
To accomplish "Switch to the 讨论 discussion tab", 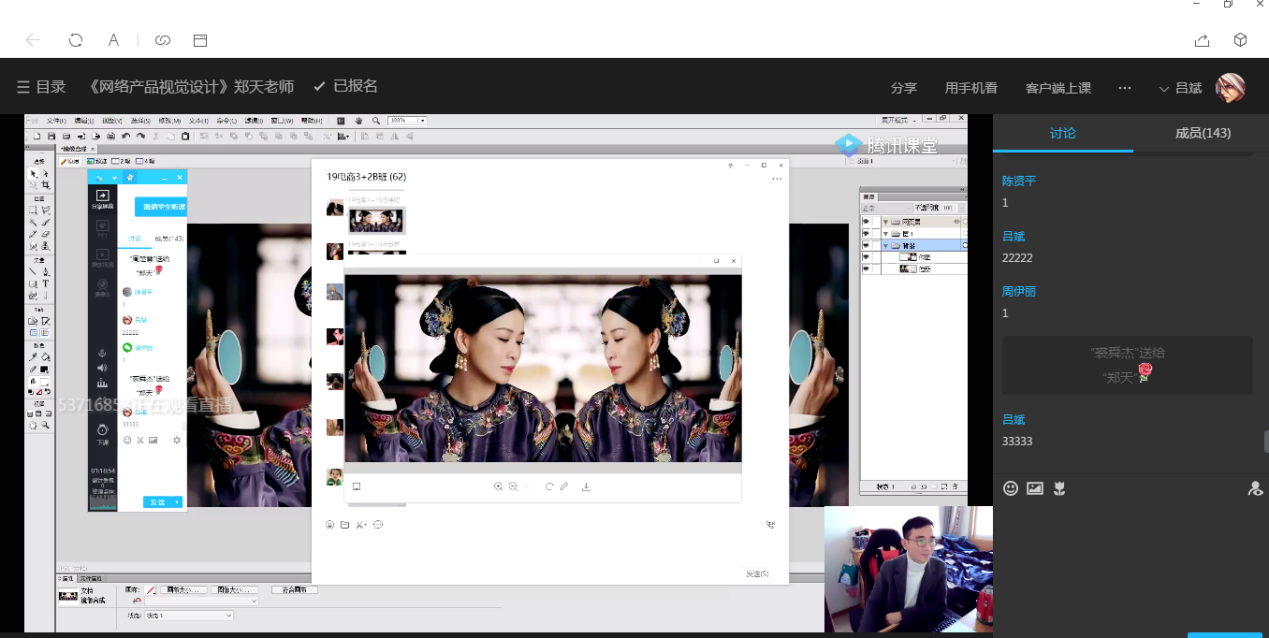I will click(1063, 133).
